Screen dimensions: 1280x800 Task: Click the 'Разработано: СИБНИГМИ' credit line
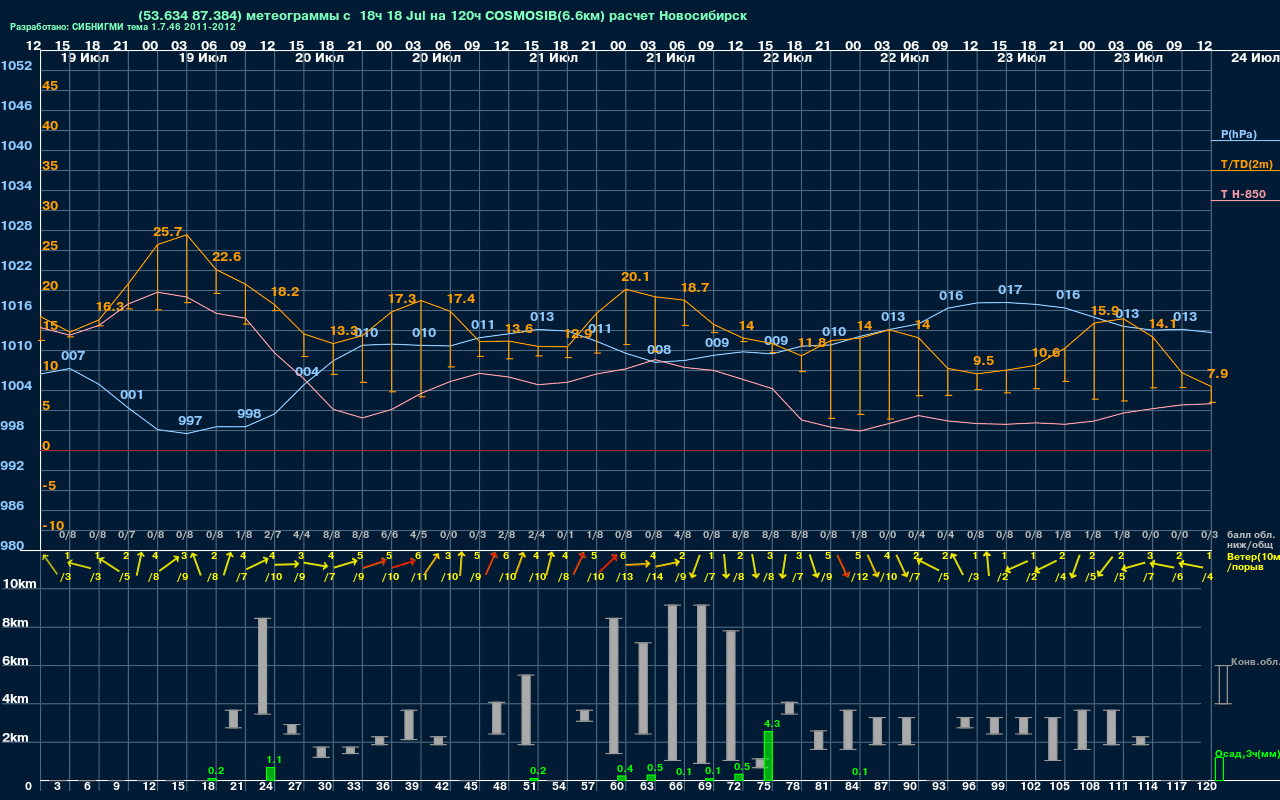tap(123, 27)
